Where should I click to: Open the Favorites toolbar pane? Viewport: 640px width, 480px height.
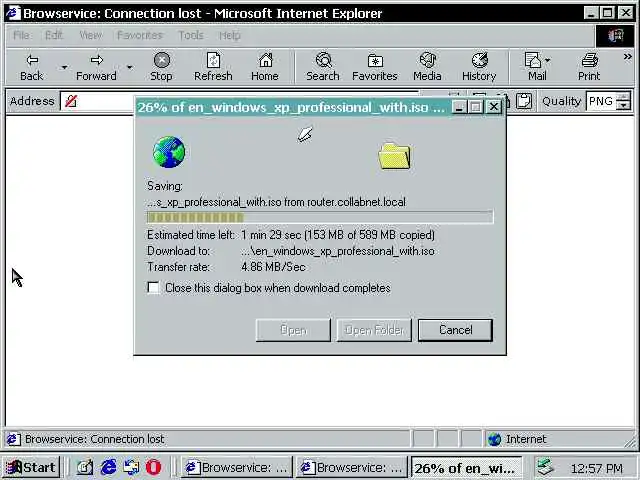(x=375, y=67)
